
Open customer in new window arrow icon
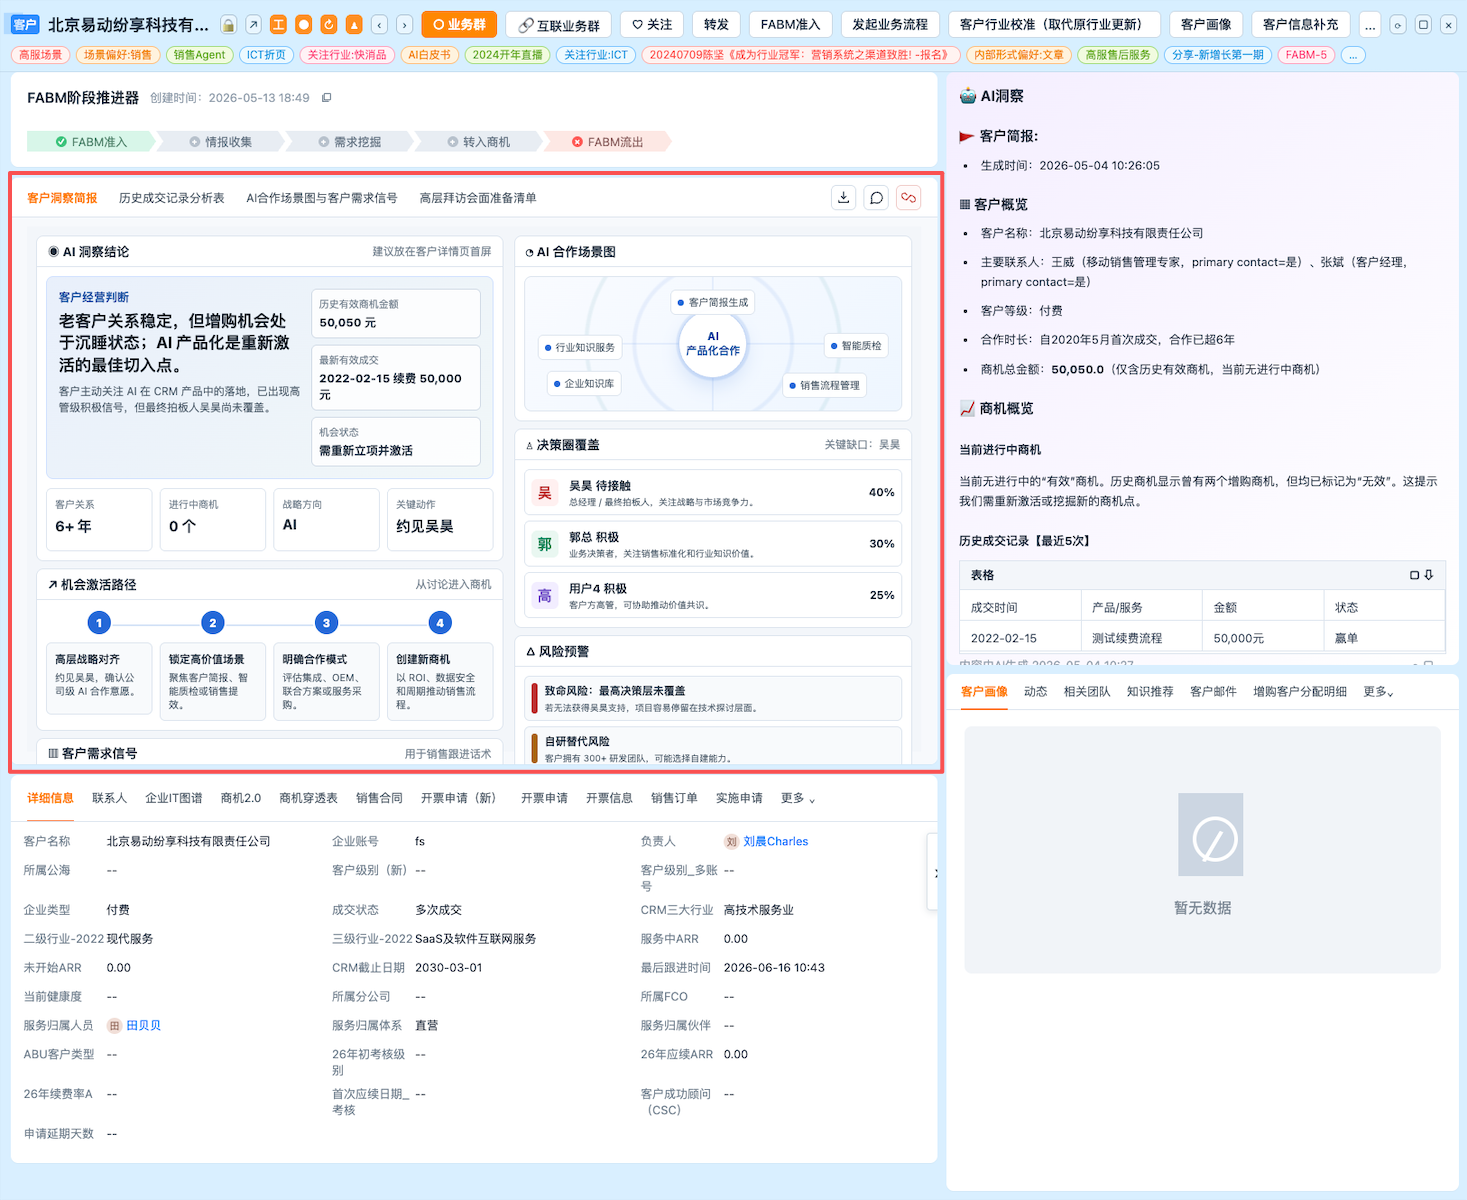[254, 25]
